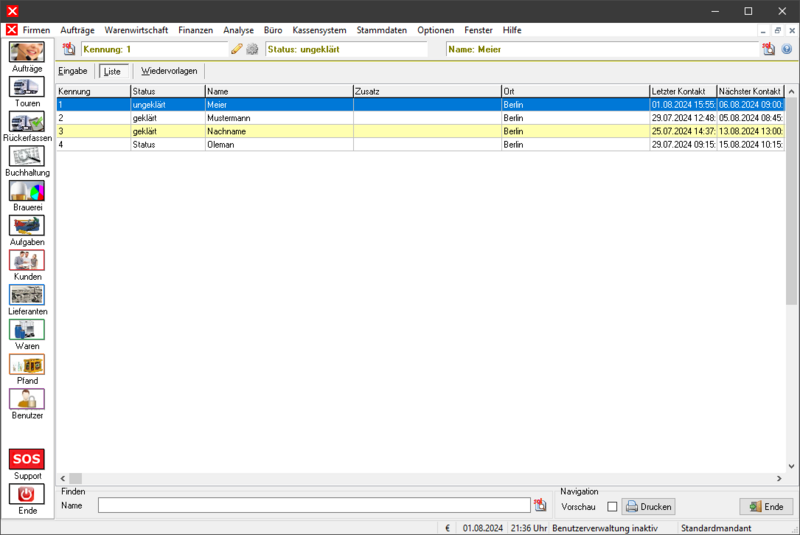Switch to the Eingabe tab
800x535 pixels.
72,71
